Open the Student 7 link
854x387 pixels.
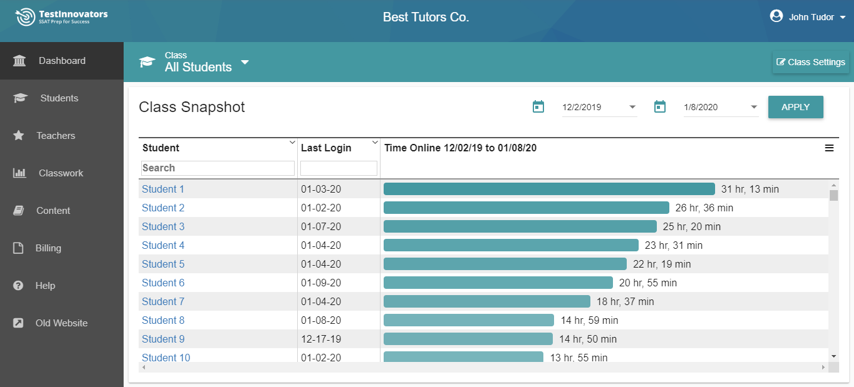coord(163,302)
